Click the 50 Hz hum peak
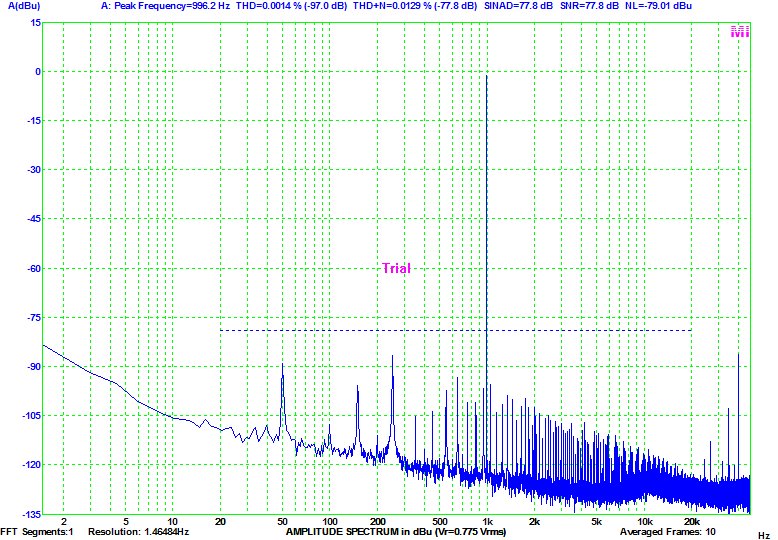 [x=283, y=366]
